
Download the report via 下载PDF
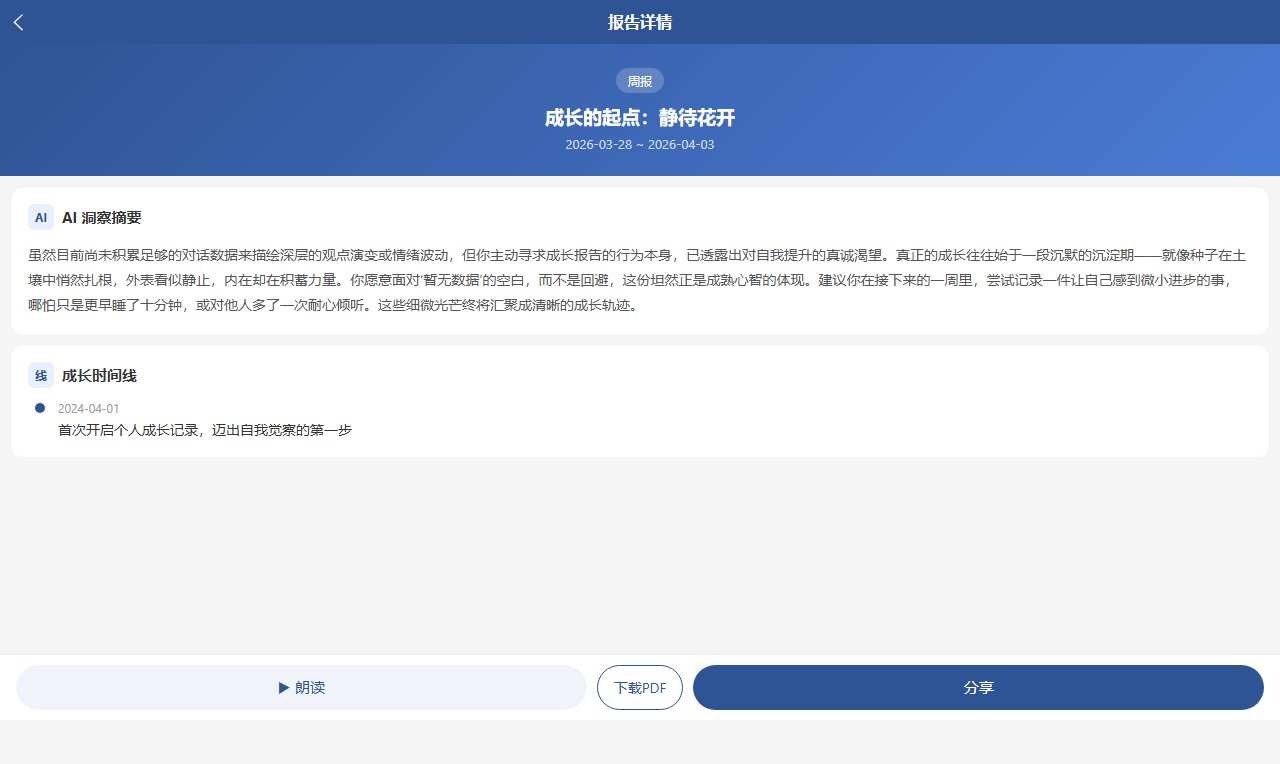[x=640, y=688]
